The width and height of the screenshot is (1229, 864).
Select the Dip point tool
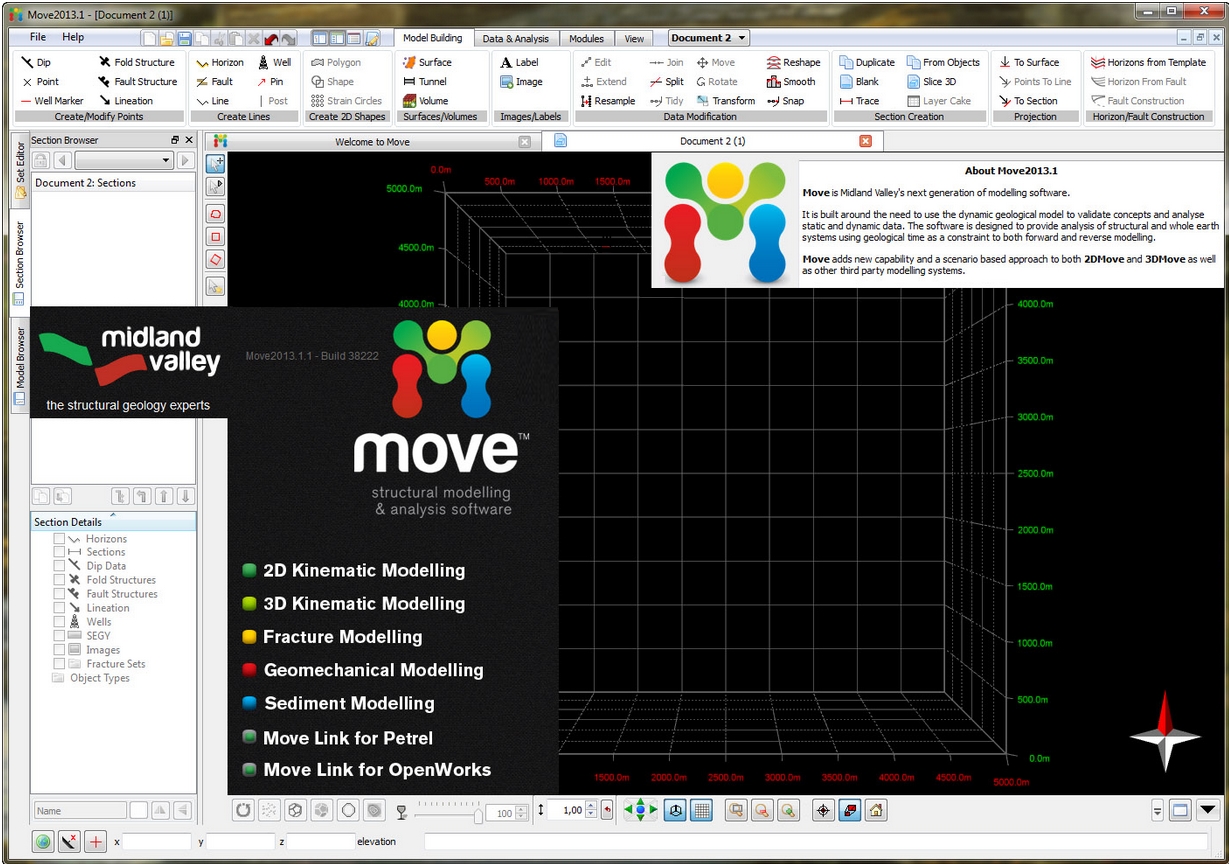pyautogui.click(x=36, y=62)
